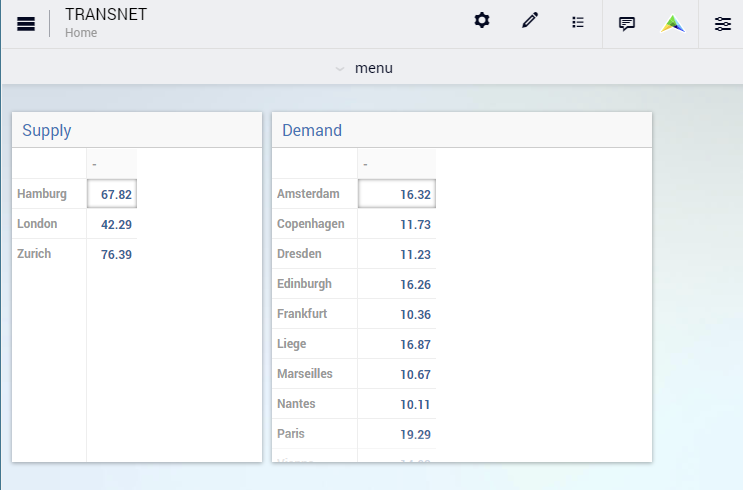Viewport: 743px width, 490px height.
Task: Select Marseilles demand value 10.67
Action: click(x=397, y=374)
